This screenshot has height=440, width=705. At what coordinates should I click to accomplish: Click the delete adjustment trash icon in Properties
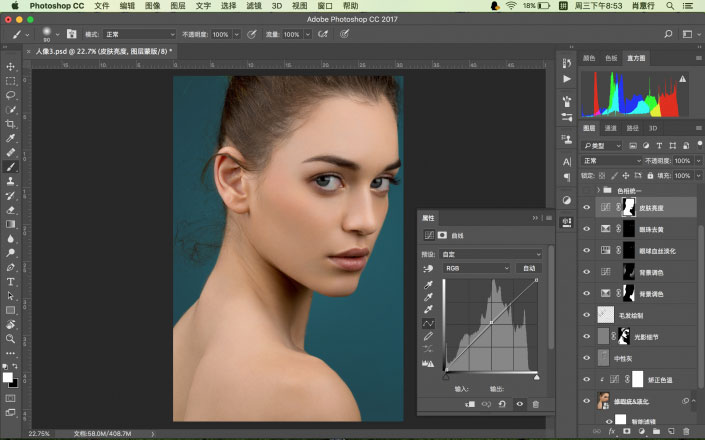tap(535, 403)
